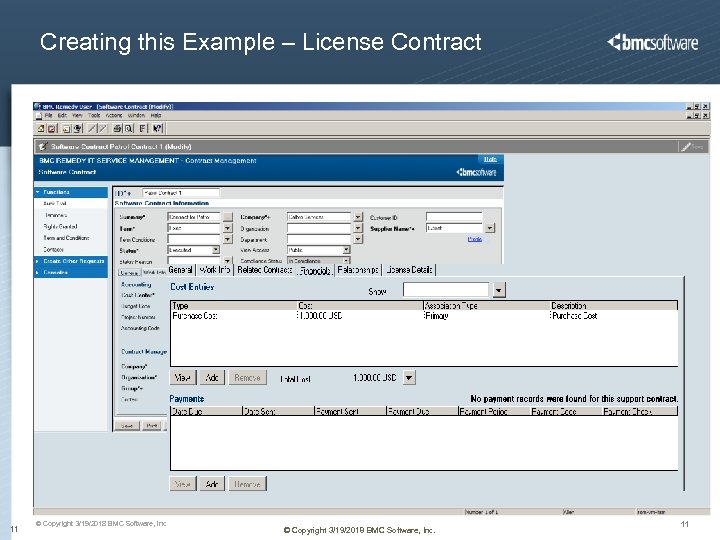Click Remove under the Cost Entries table
The image size is (720, 540).
248,378
